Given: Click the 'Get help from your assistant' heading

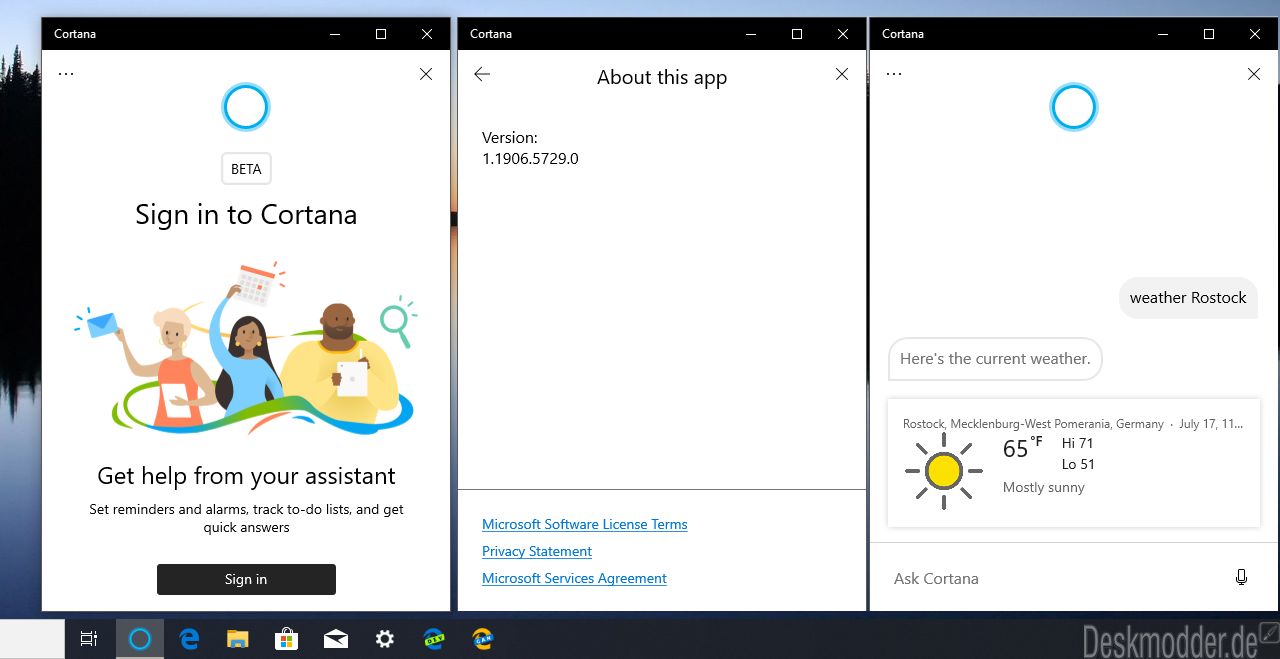Looking at the screenshot, I should pyautogui.click(x=246, y=476).
